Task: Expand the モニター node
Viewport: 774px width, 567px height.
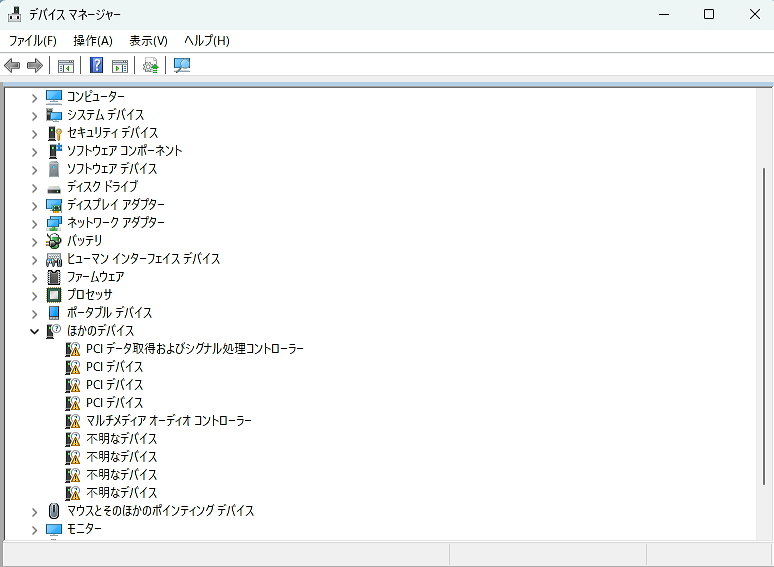Action: (x=34, y=530)
